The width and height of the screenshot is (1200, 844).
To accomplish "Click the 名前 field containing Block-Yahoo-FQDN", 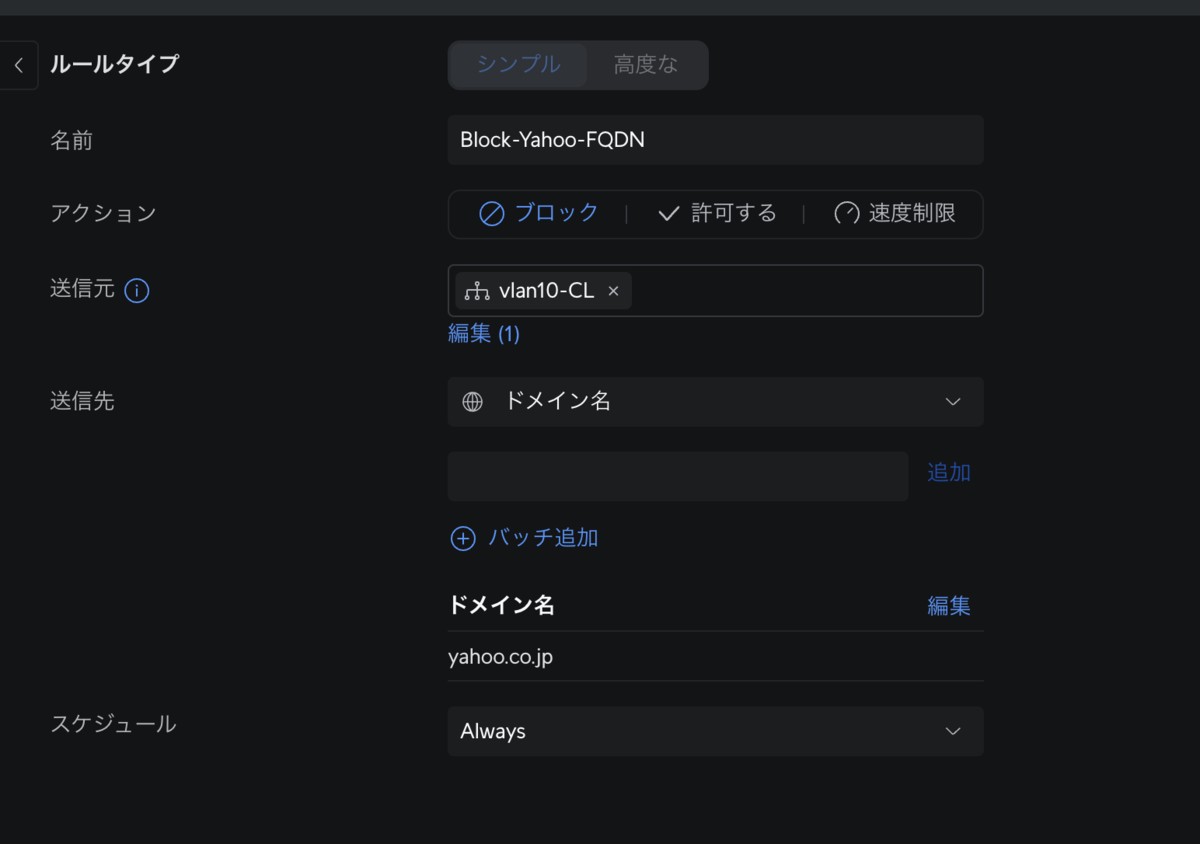I will (716, 140).
